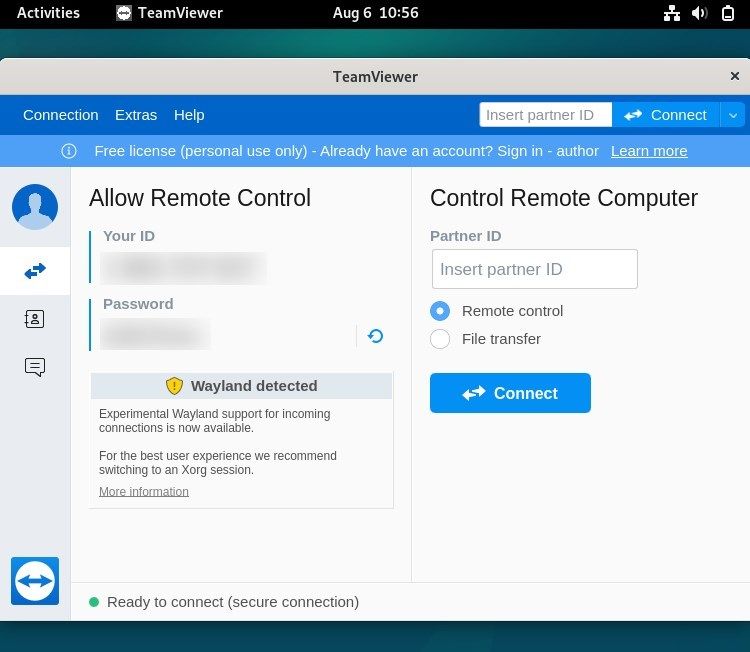750x652 pixels.
Task: Select the File transfer radio option
Action: (440, 339)
